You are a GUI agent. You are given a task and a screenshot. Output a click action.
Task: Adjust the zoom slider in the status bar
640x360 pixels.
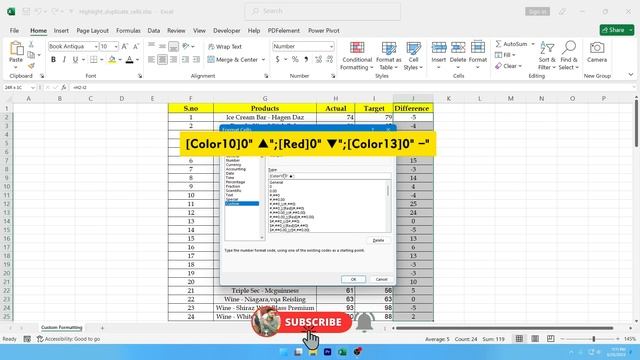(x=593, y=339)
